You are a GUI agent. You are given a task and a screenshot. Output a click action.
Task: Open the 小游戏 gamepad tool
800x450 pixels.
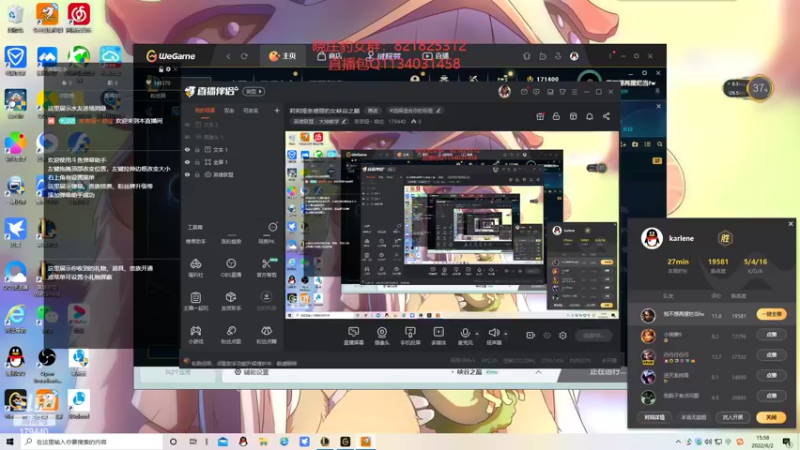tap(195, 335)
